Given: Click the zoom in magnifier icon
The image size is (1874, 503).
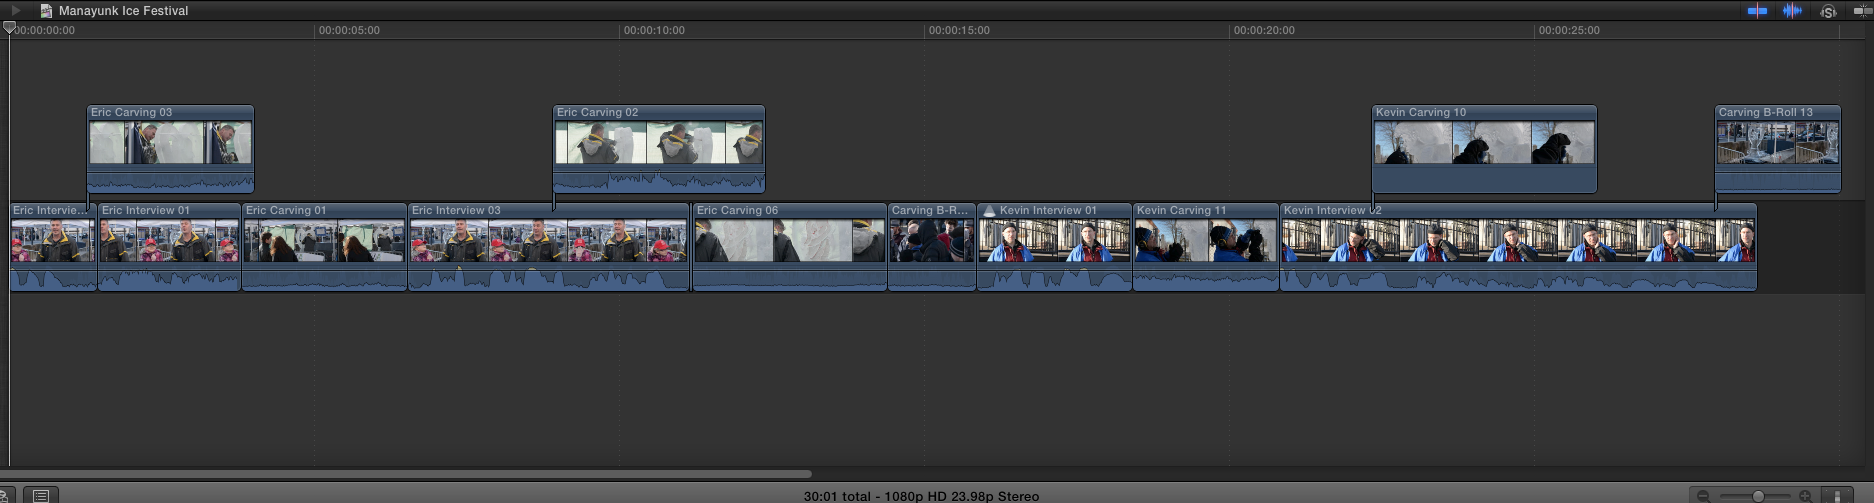Looking at the screenshot, I should click(x=1806, y=496).
